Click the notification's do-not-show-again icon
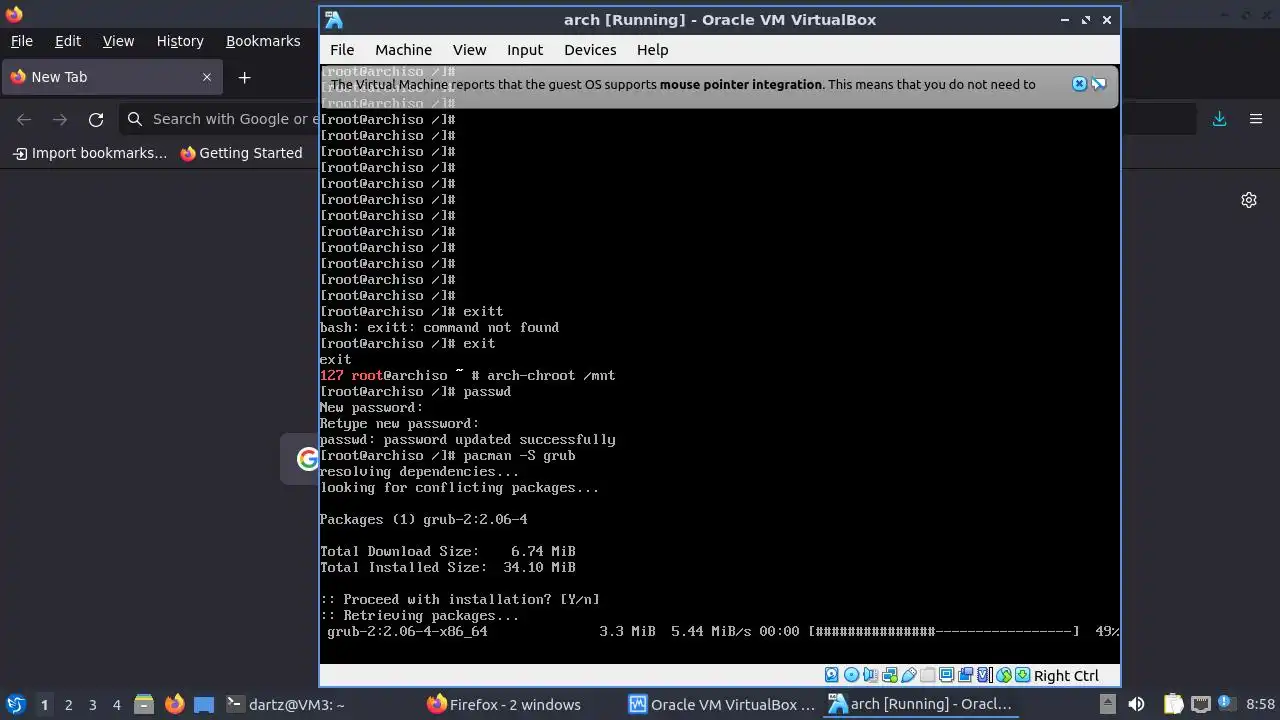This screenshot has width=1280, height=720. coord(1098,84)
